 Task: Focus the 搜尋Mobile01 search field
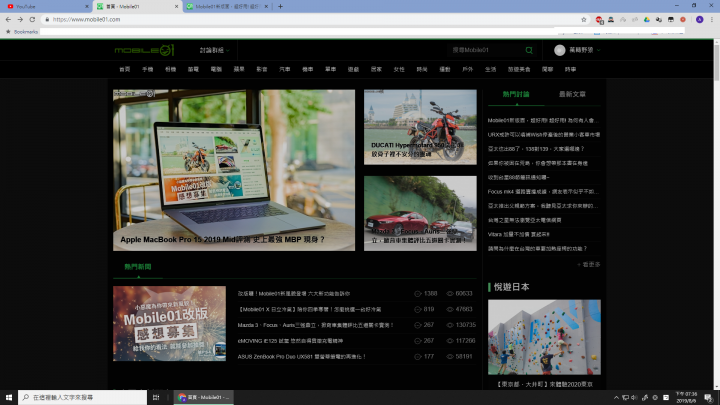click(486, 50)
